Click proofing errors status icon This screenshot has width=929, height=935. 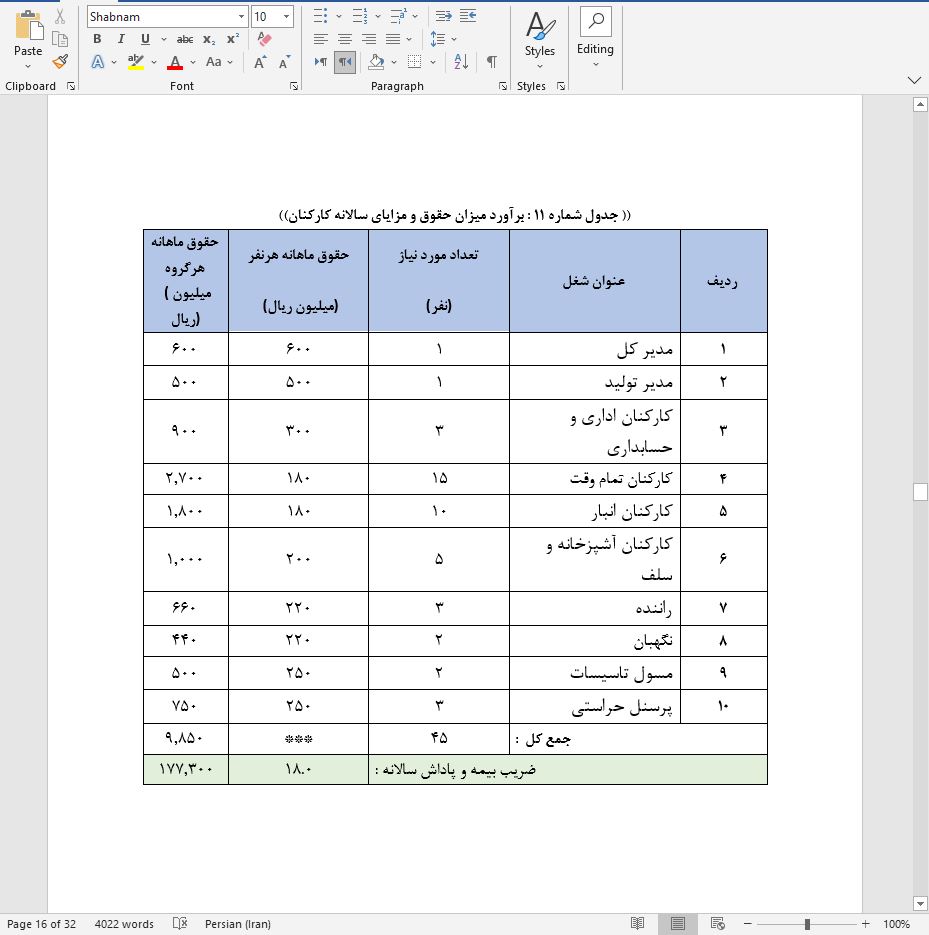click(x=179, y=924)
